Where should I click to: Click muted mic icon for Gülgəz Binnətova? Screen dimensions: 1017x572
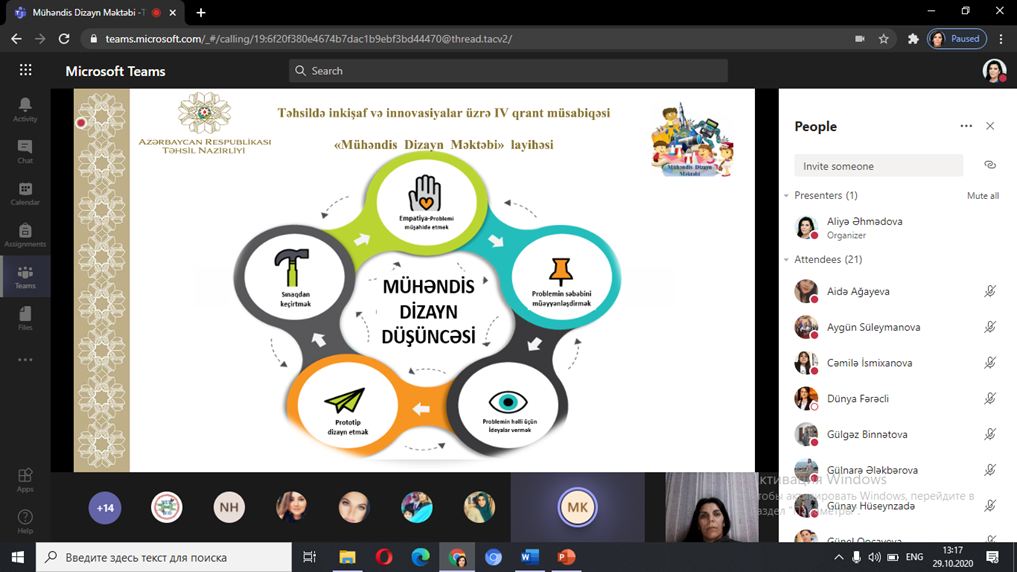(x=990, y=434)
